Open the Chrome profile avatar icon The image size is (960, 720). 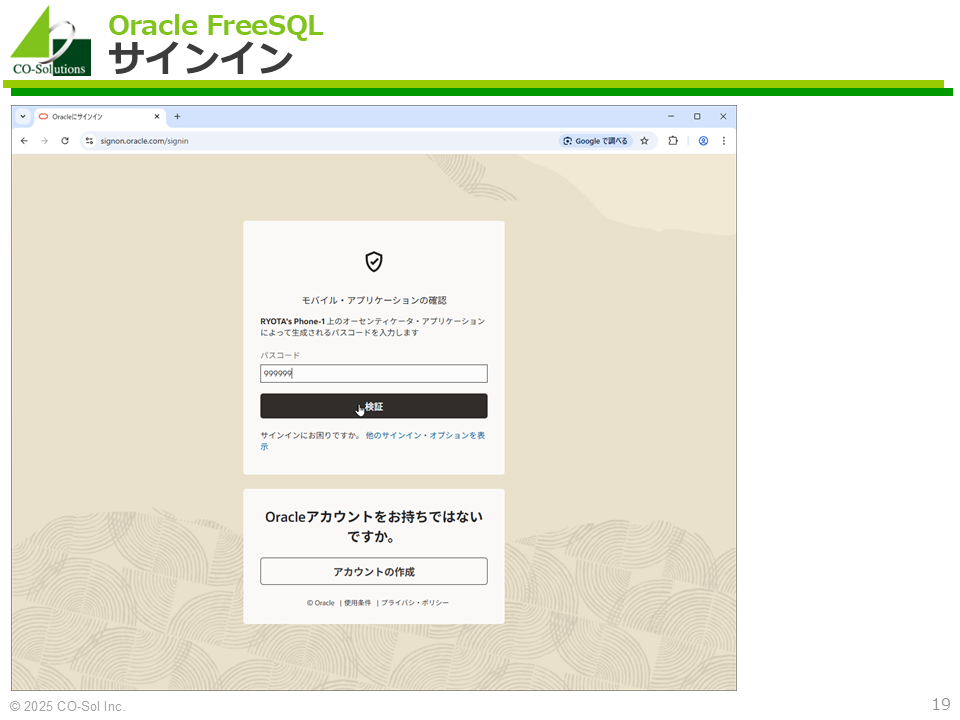click(703, 141)
